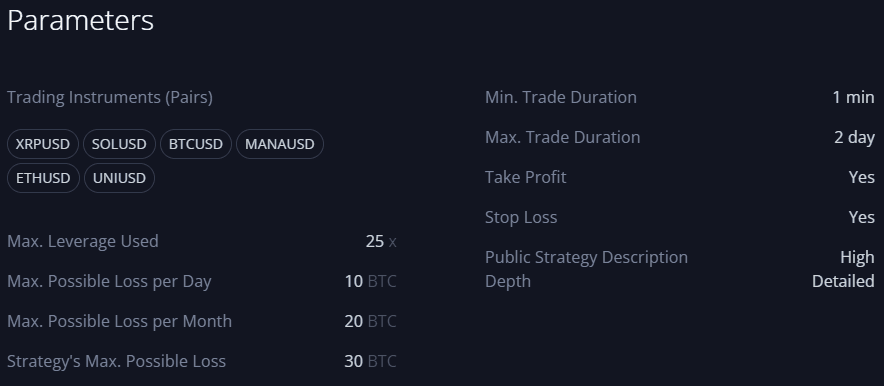Click the 20 BTC monthly loss value
This screenshot has height=386, width=884.
(370, 321)
